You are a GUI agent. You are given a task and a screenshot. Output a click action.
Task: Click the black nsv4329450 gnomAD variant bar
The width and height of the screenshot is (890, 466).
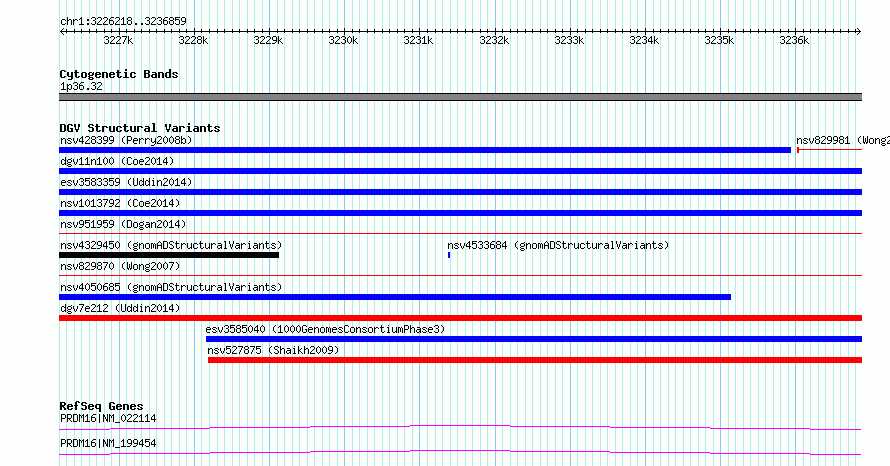169,255
